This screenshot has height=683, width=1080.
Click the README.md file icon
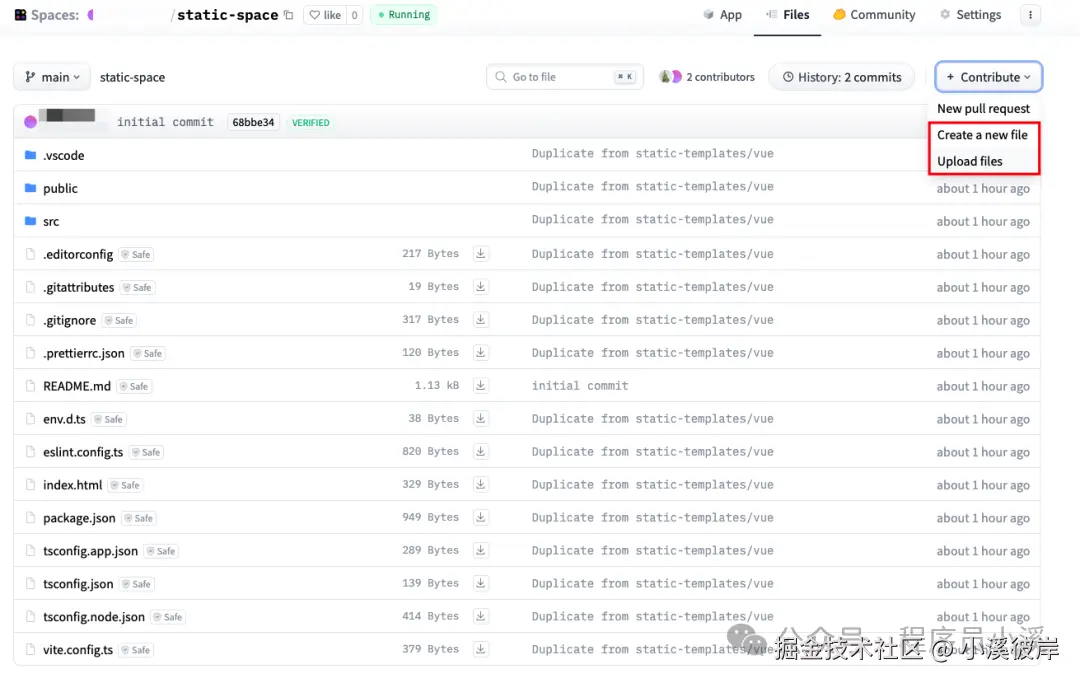30,386
